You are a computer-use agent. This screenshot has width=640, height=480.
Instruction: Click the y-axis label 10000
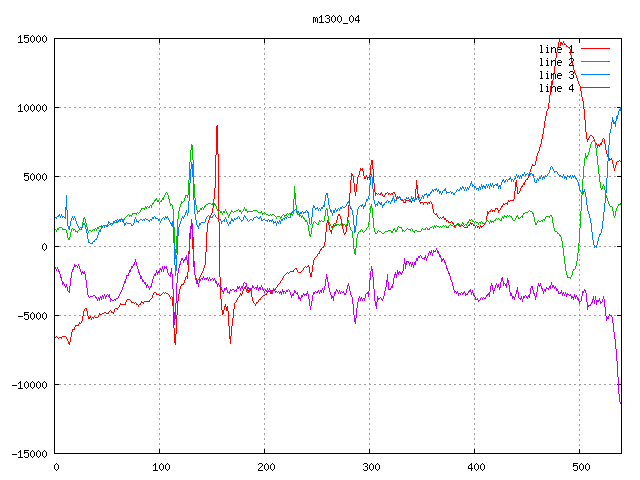coord(32,108)
